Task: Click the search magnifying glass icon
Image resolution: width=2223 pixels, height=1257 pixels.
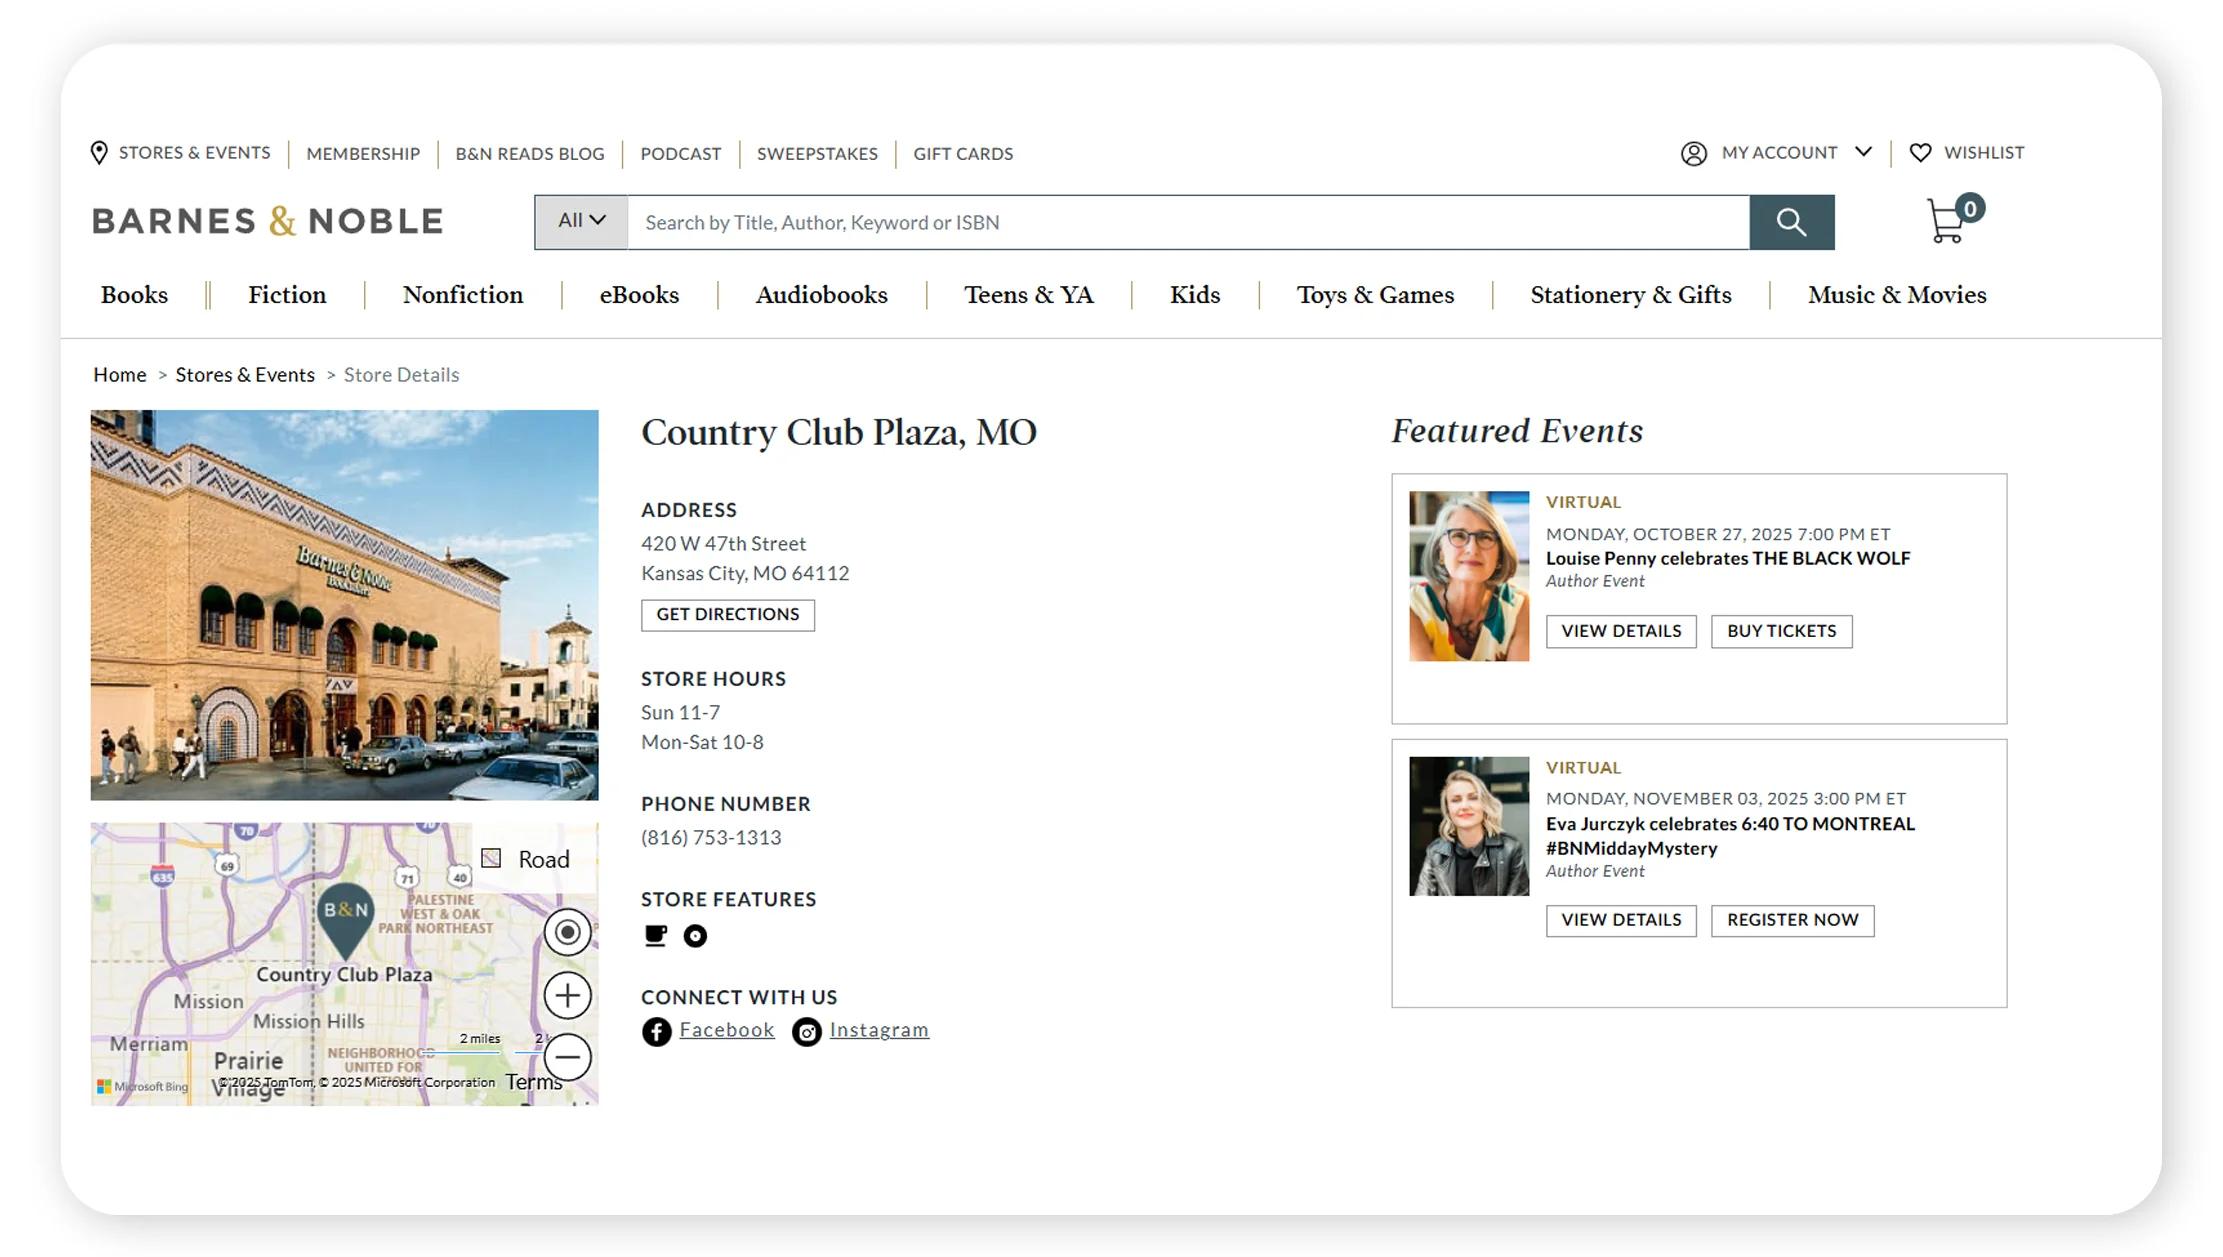Action: 1791,222
